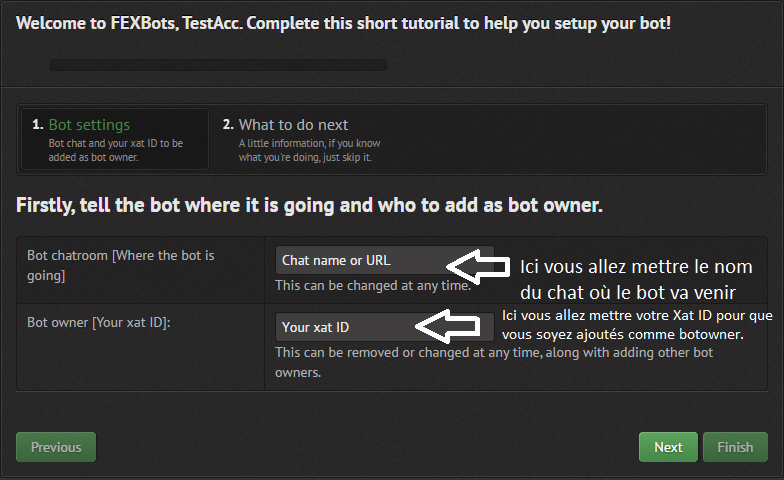Click hint about removing or changing bot owners
784x480 pixels.
494,362
